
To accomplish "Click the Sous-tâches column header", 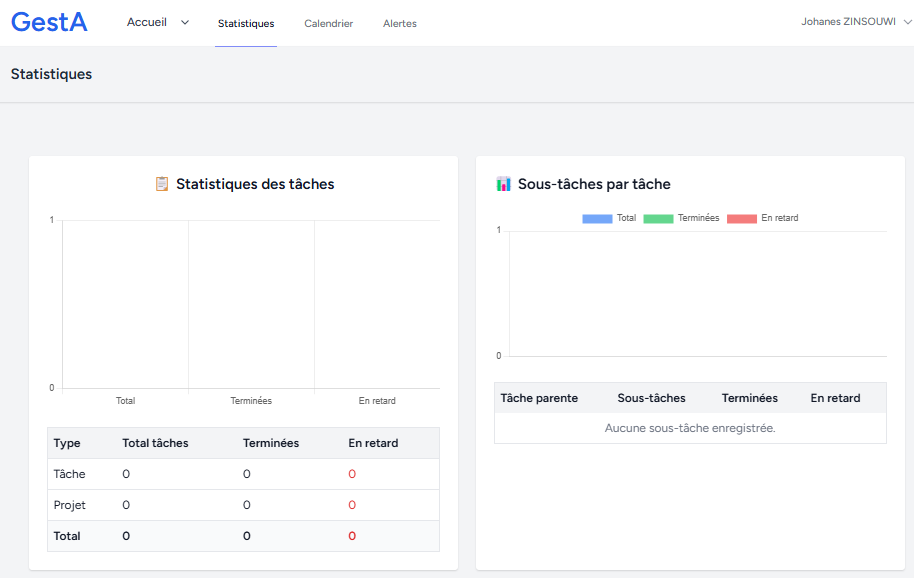I will click(651, 398).
